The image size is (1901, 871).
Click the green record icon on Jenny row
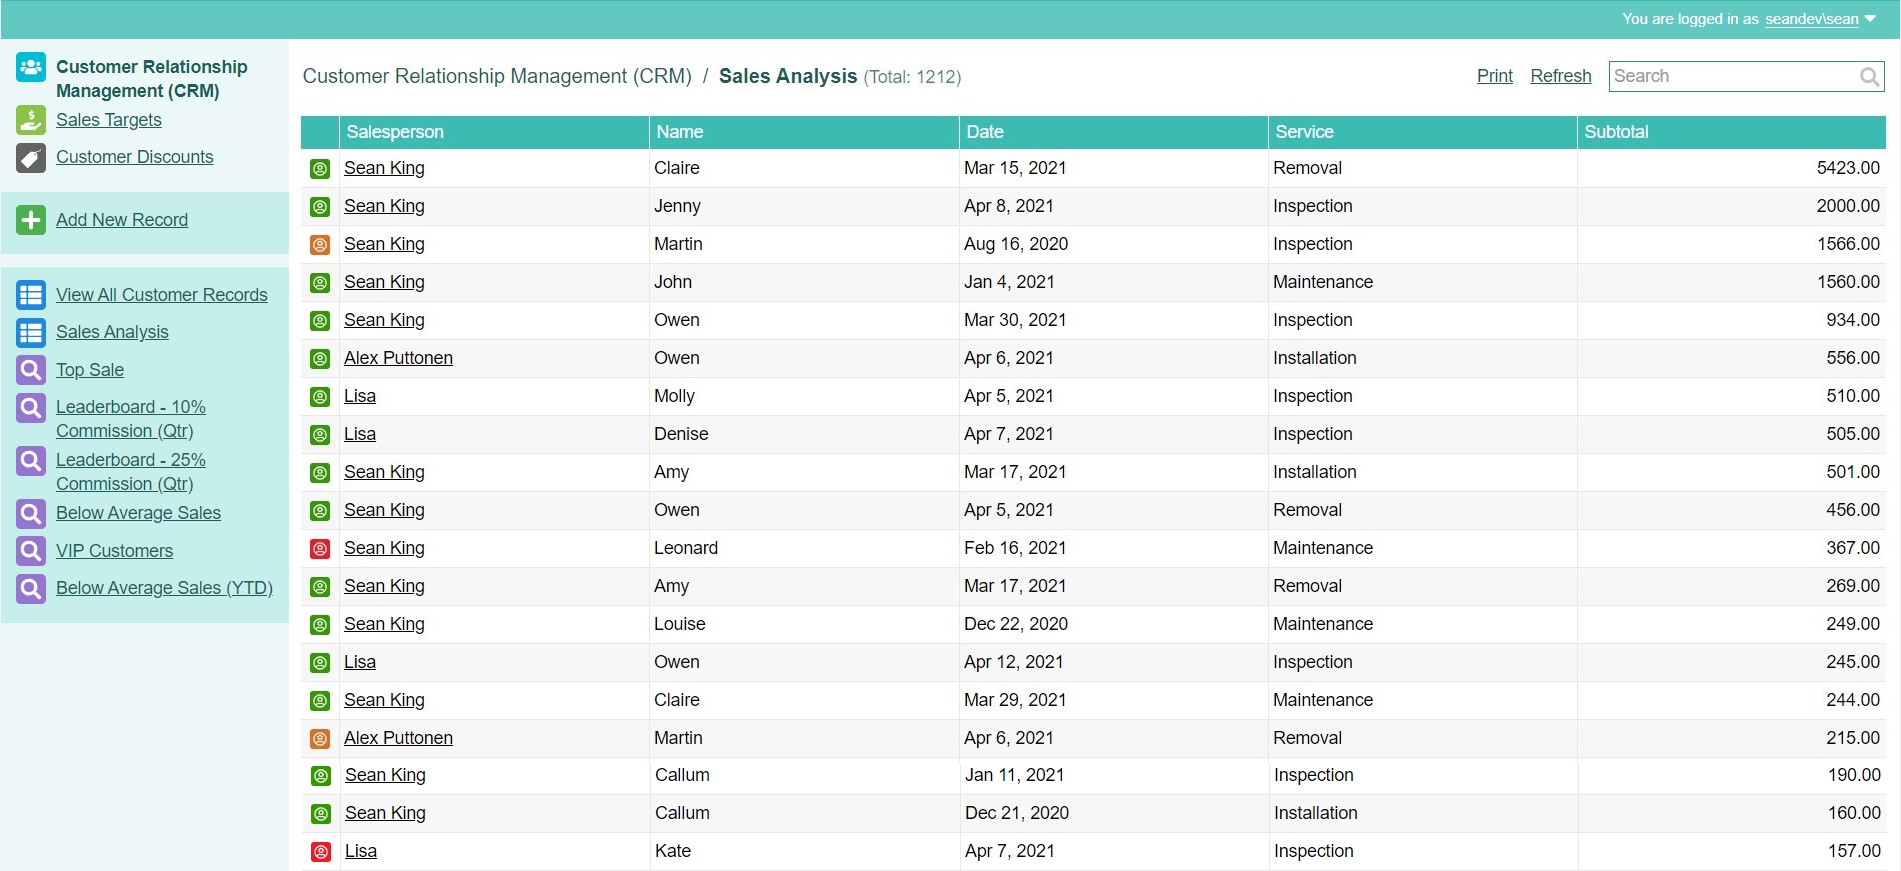[x=320, y=207]
